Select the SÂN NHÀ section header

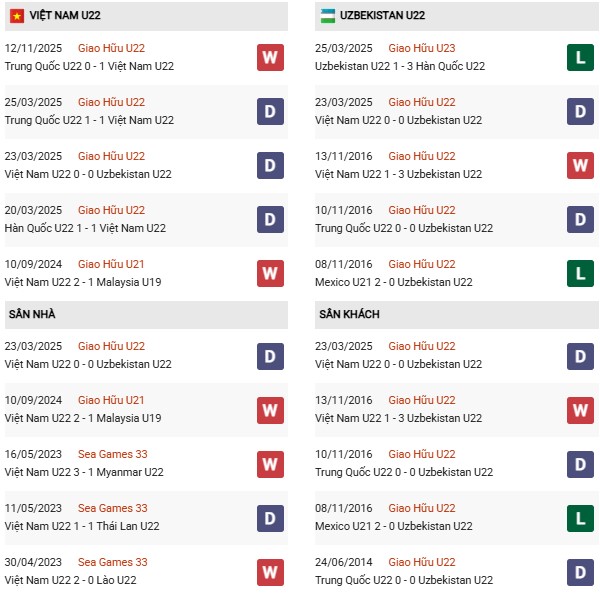pyautogui.click(x=32, y=314)
